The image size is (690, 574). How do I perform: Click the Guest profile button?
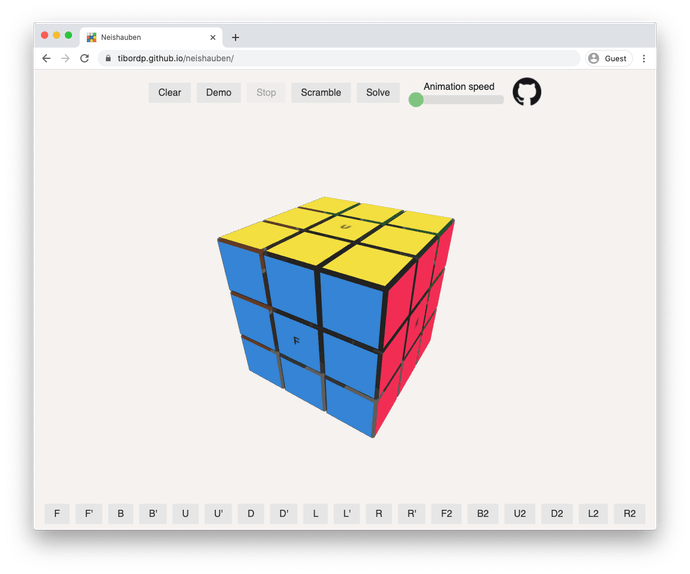coord(609,59)
